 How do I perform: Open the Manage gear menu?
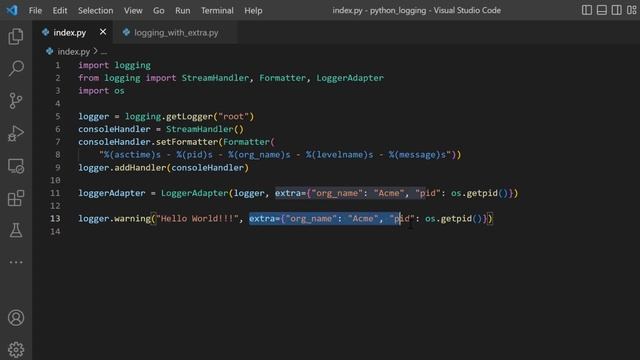[16, 349]
